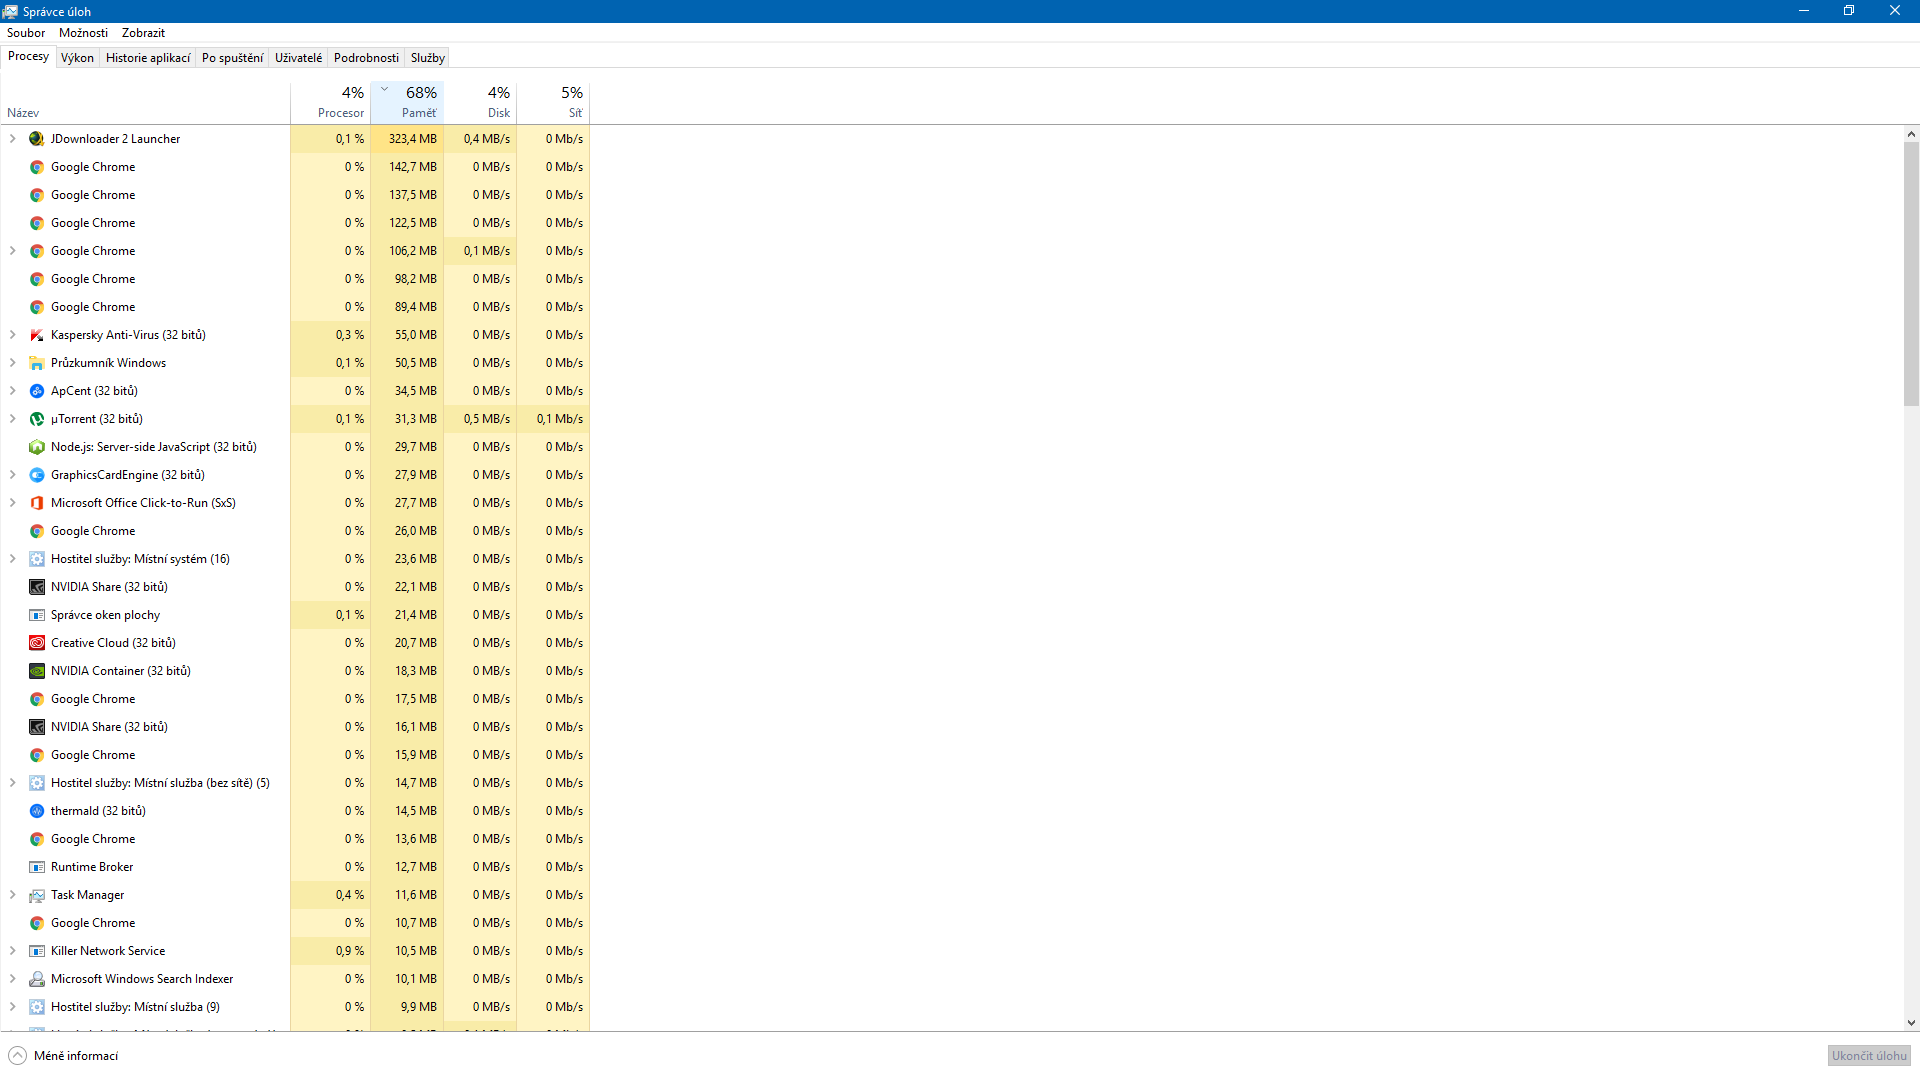Switch to the Výkon tab
Viewport: 1920px width, 1080px height.
point(77,58)
